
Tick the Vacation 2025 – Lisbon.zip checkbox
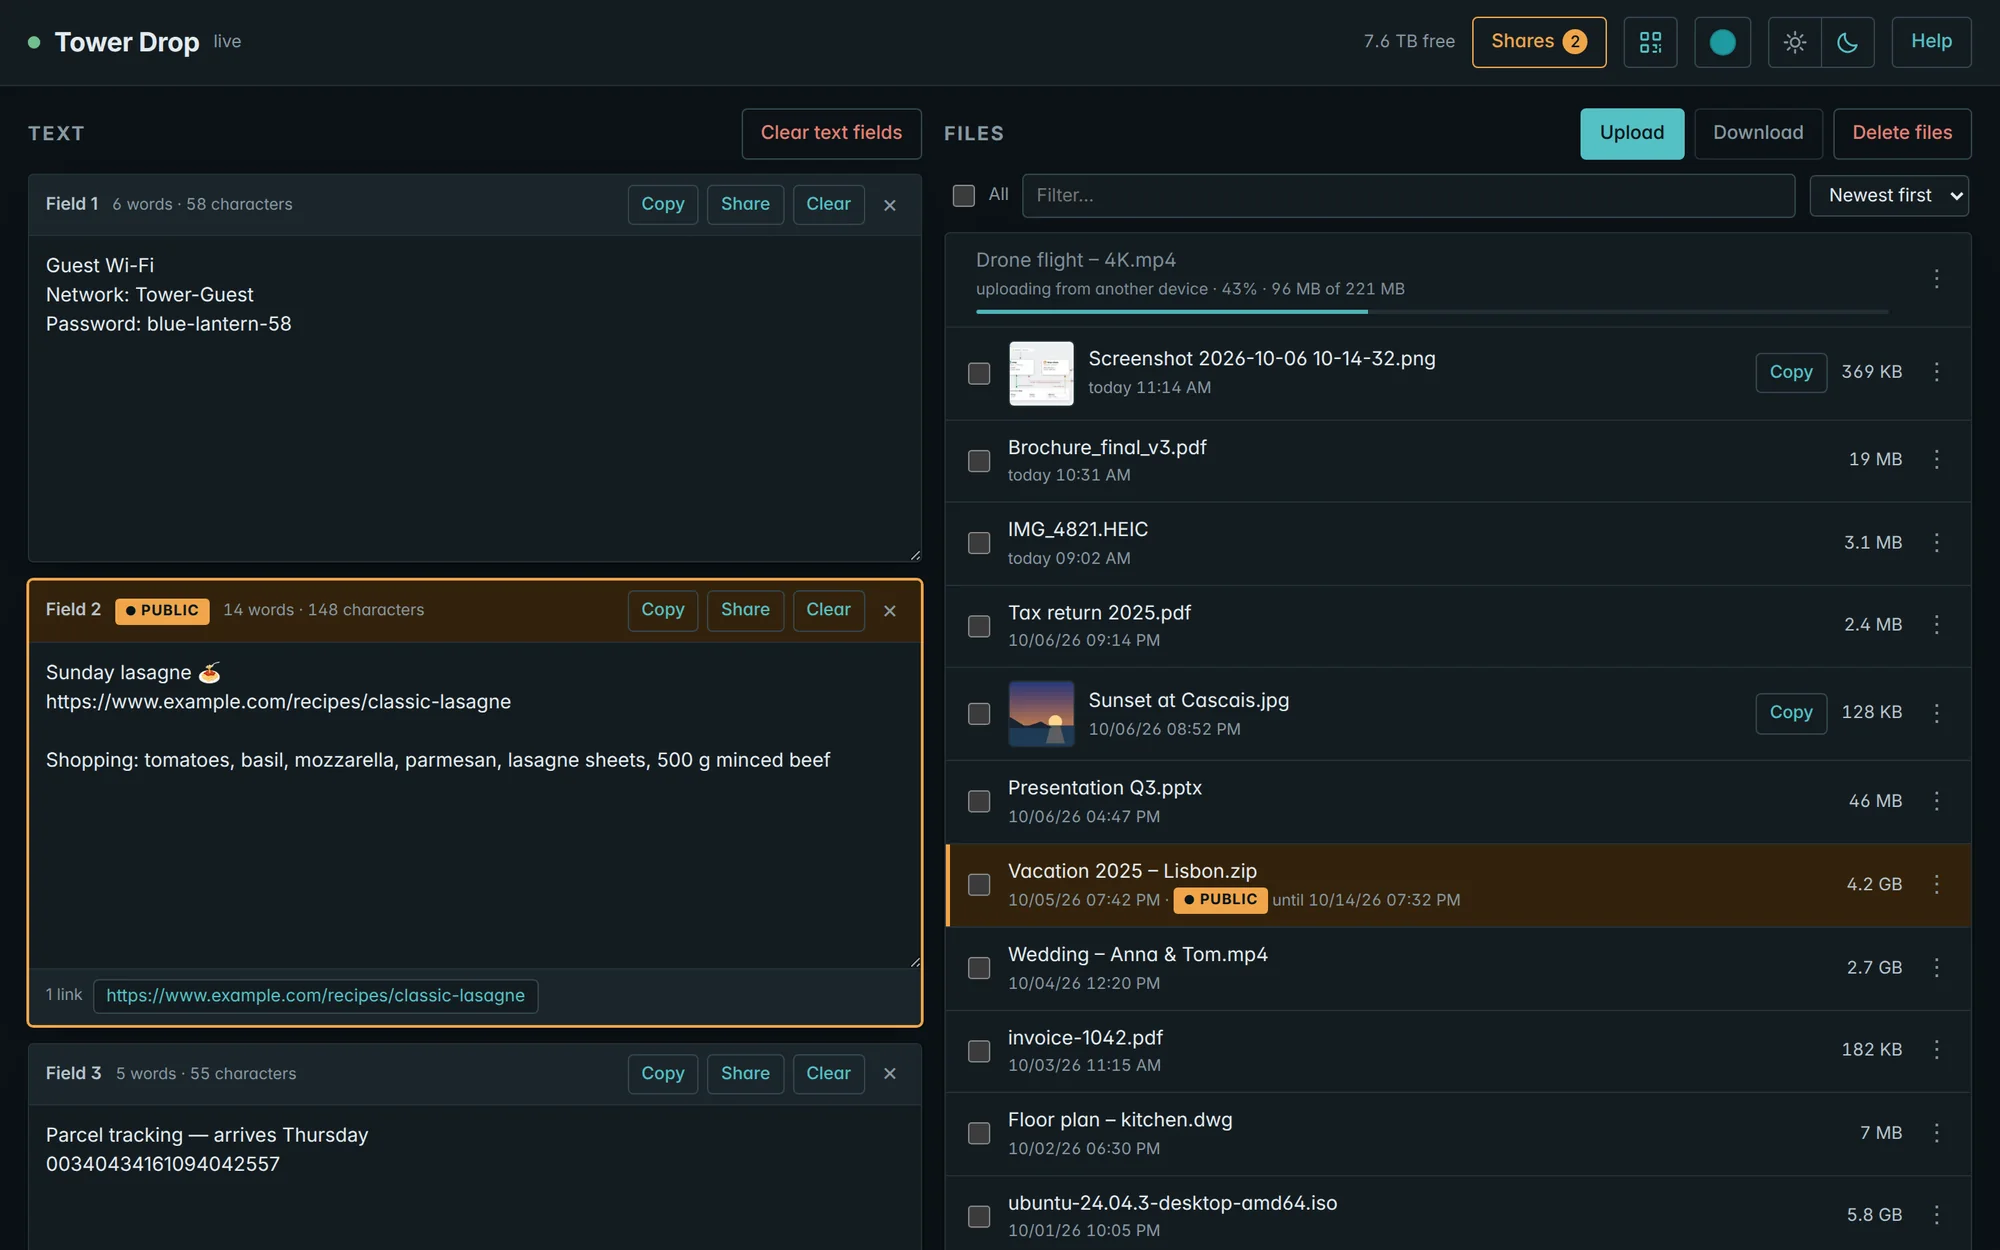click(979, 885)
